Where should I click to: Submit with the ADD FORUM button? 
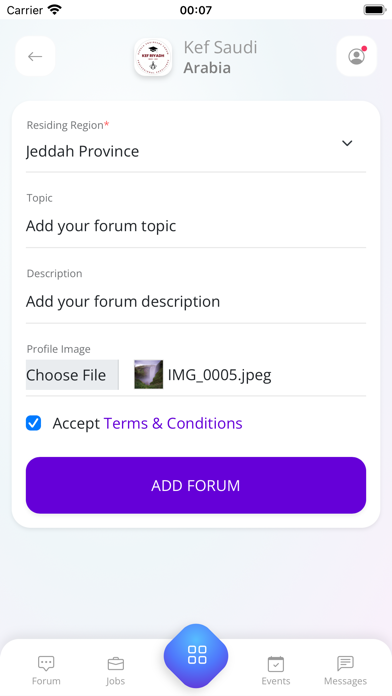coord(196,485)
